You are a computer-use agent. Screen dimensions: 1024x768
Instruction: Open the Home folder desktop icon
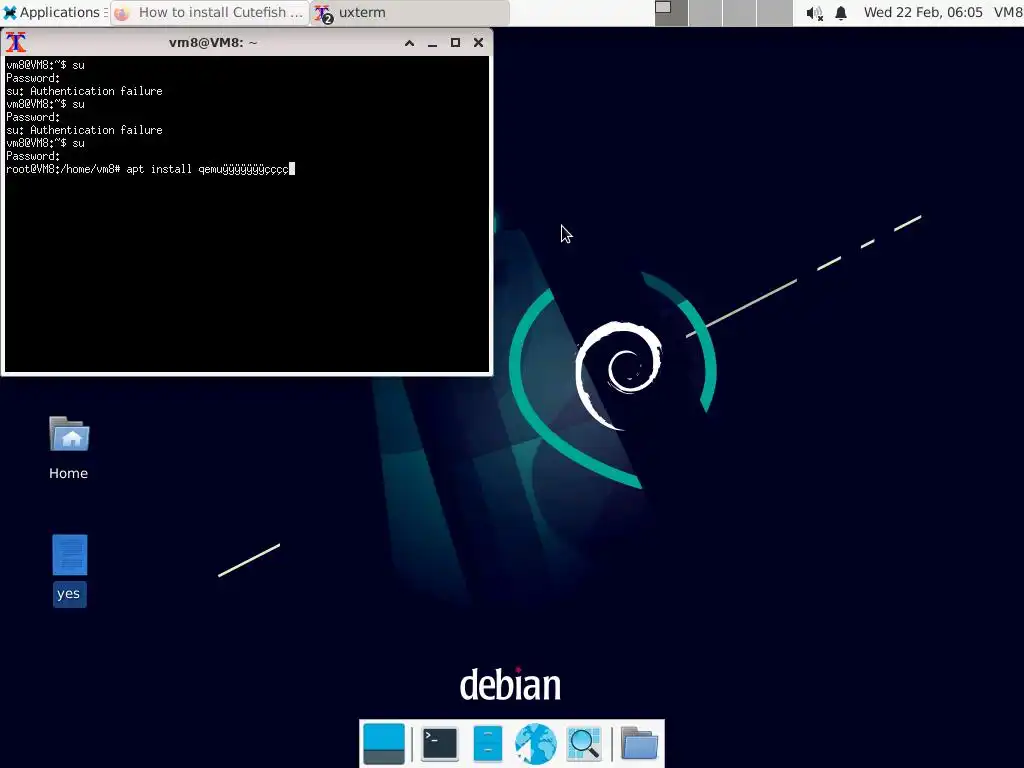69,448
